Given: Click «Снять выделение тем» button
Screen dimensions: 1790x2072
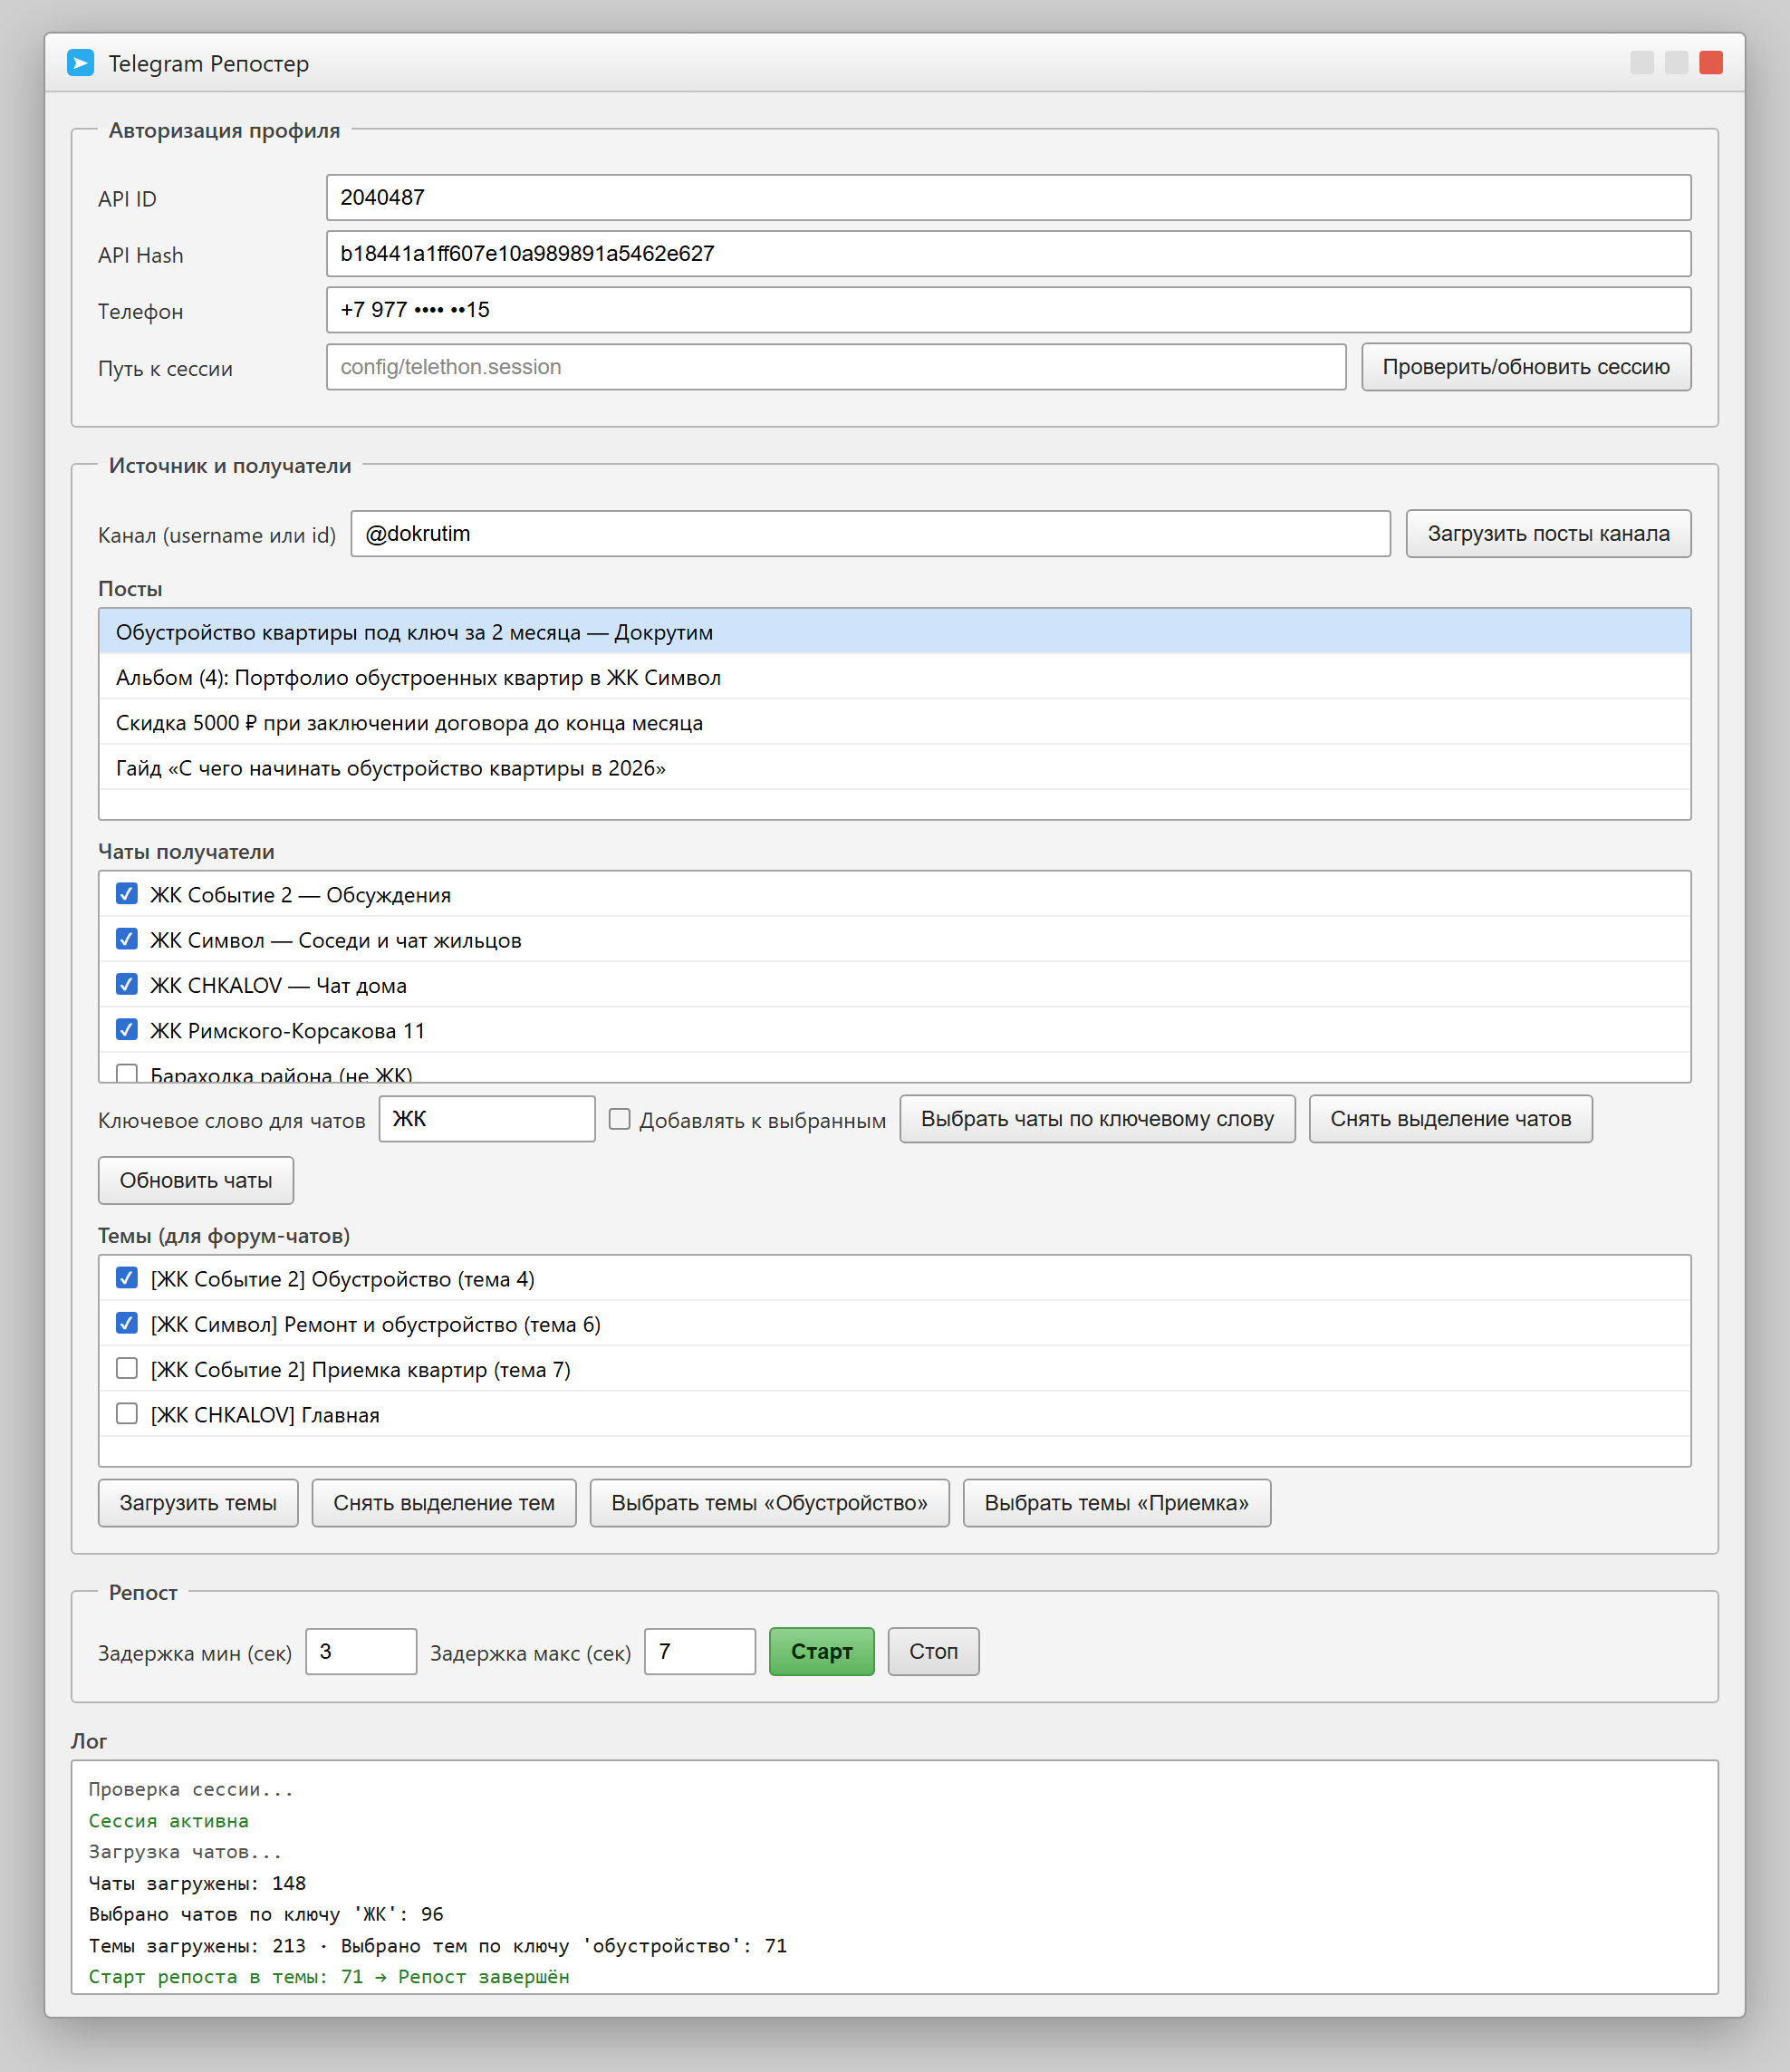Looking at the screenshot, I should (444, 1503).
